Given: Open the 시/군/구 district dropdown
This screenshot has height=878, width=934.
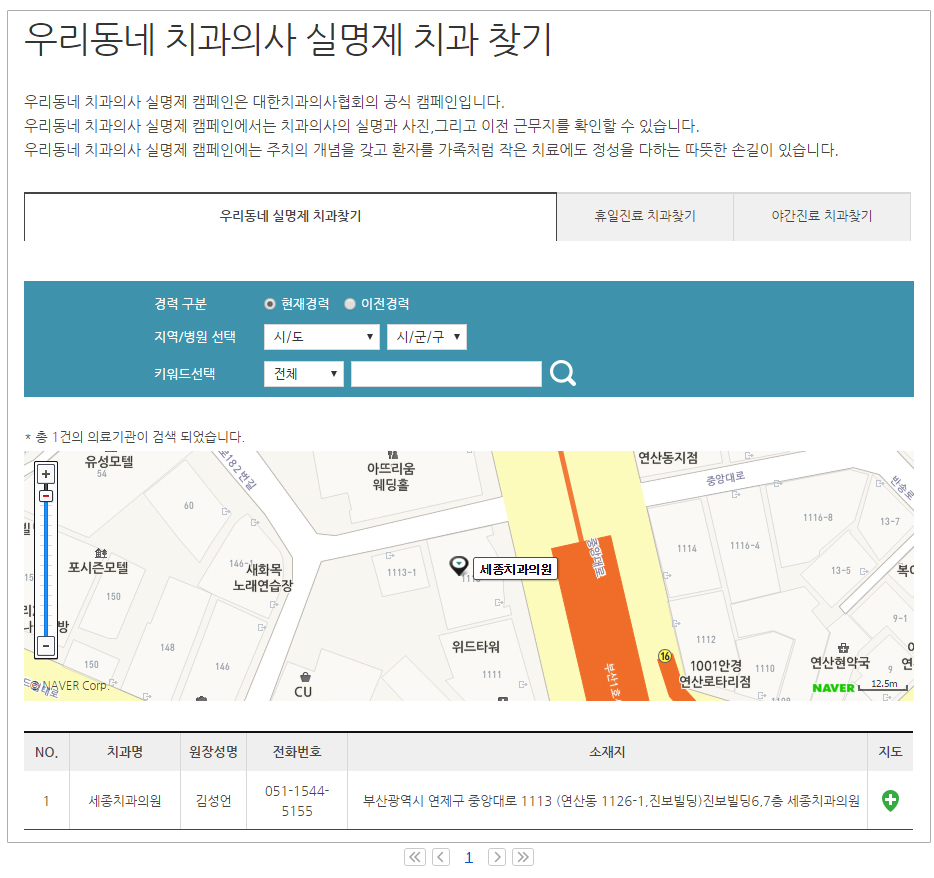Looking at the screenshot, I should [426, 337].
